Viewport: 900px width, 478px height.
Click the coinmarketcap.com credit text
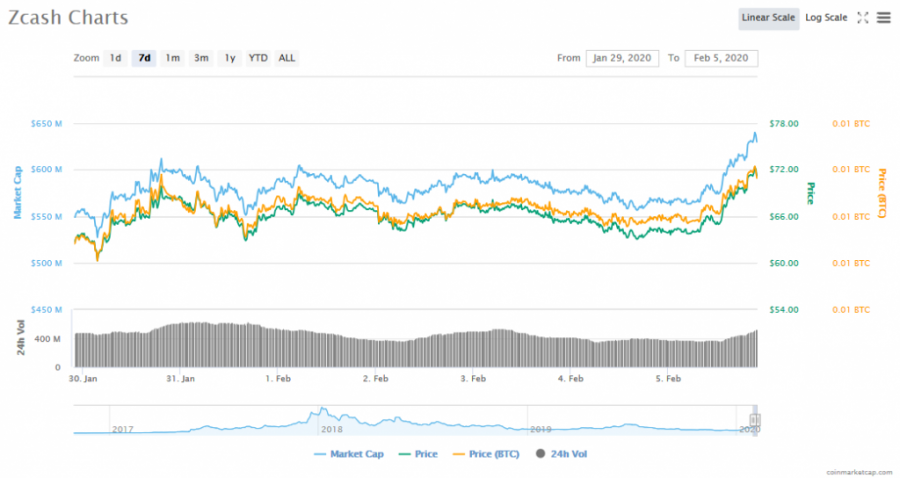[x=859, y=472]
